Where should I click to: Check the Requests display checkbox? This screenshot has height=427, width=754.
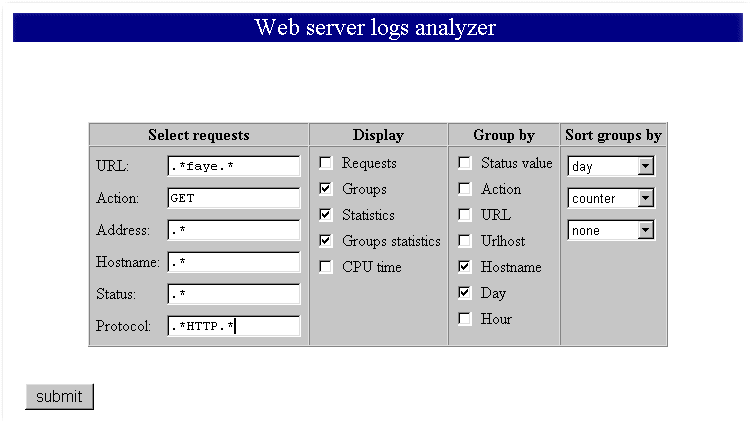[x=326, y=163]
